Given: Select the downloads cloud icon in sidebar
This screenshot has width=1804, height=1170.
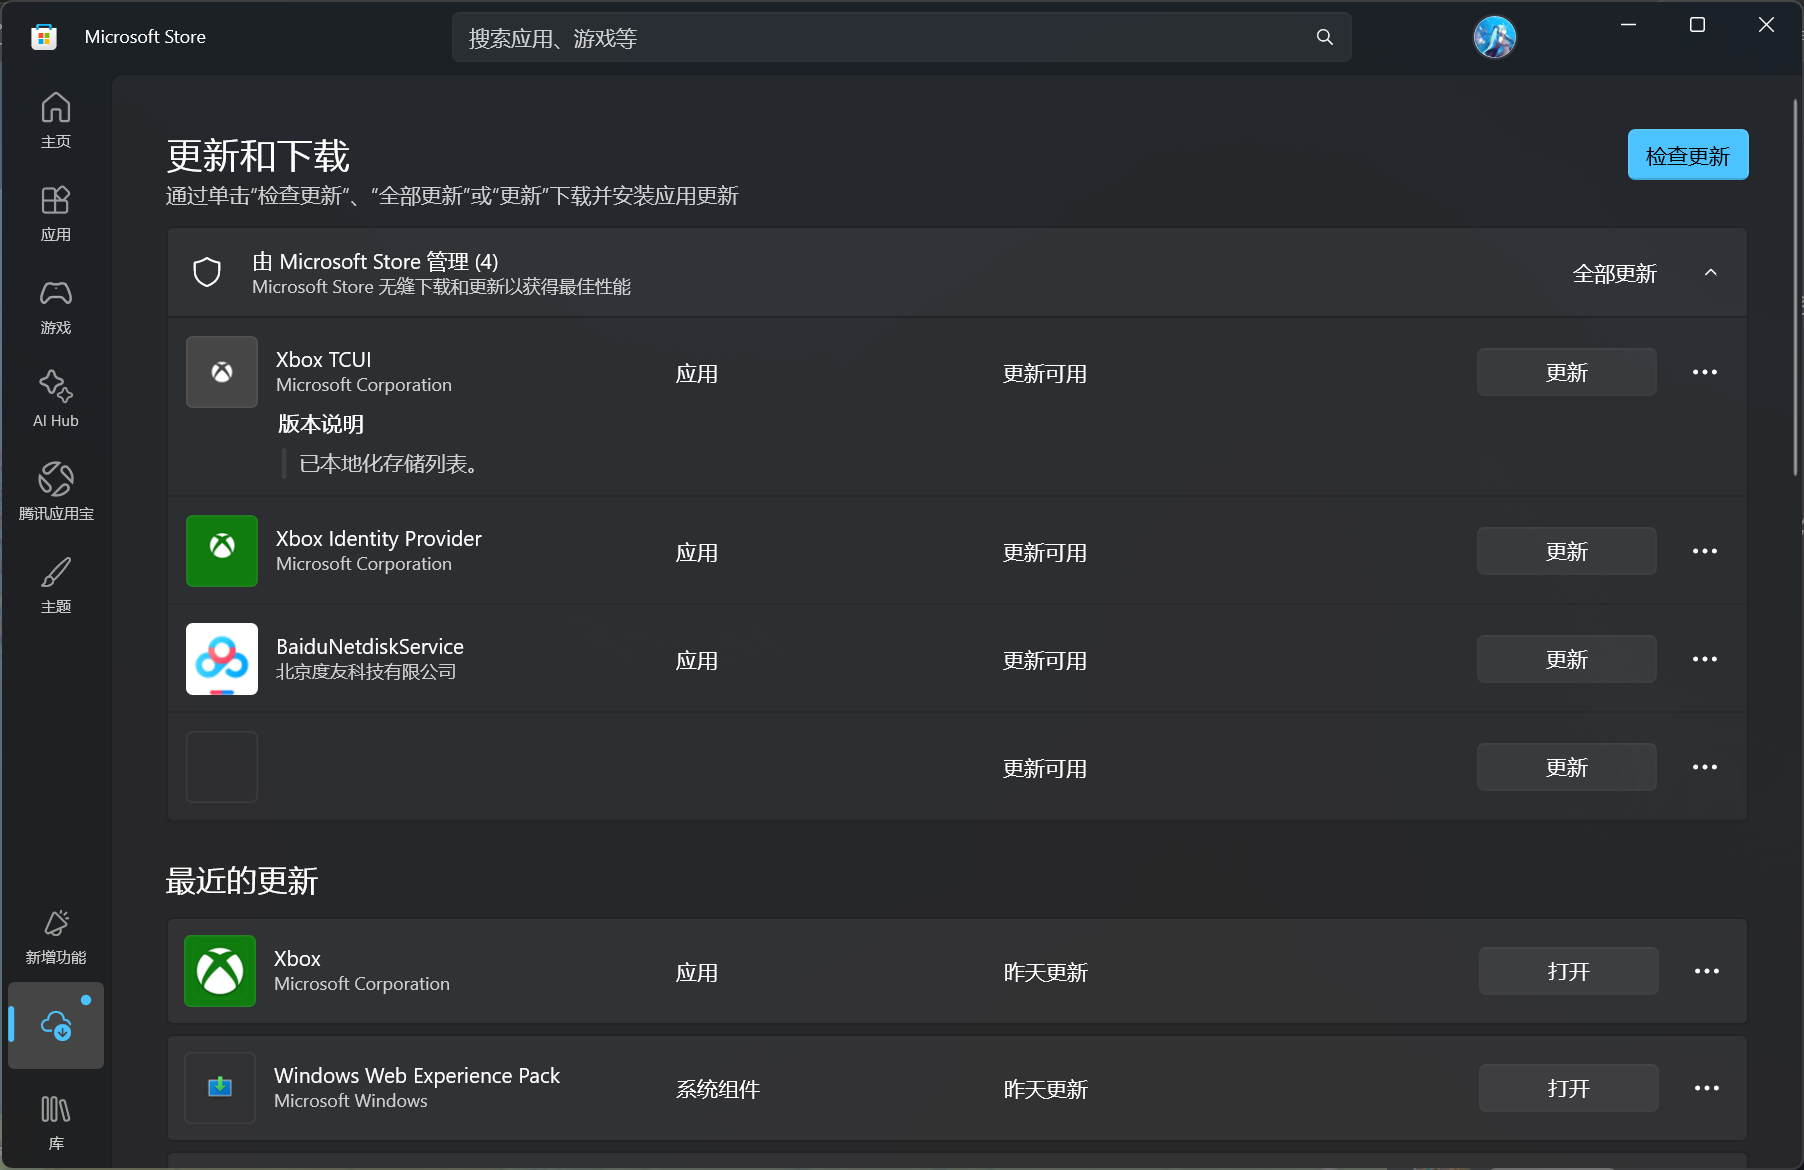Looking at the screenshot, I should point(56,1025).
